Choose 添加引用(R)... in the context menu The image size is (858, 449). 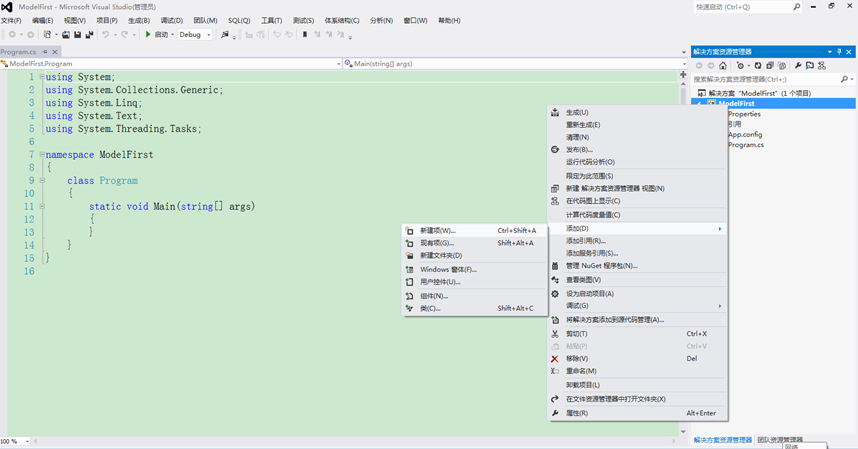[x=637, y=241]
